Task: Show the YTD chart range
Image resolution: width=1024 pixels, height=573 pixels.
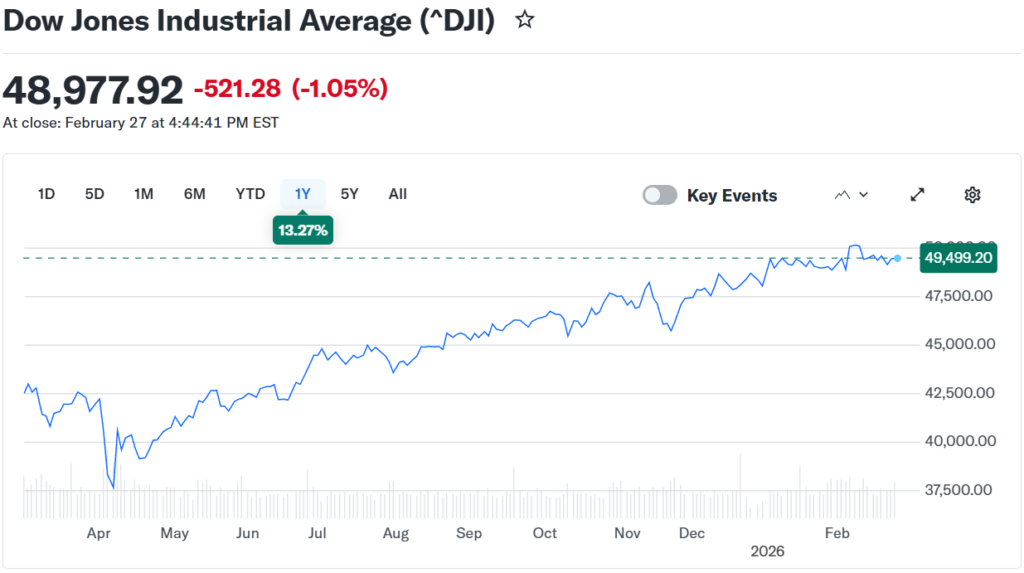Action: [x=250, y=194]
